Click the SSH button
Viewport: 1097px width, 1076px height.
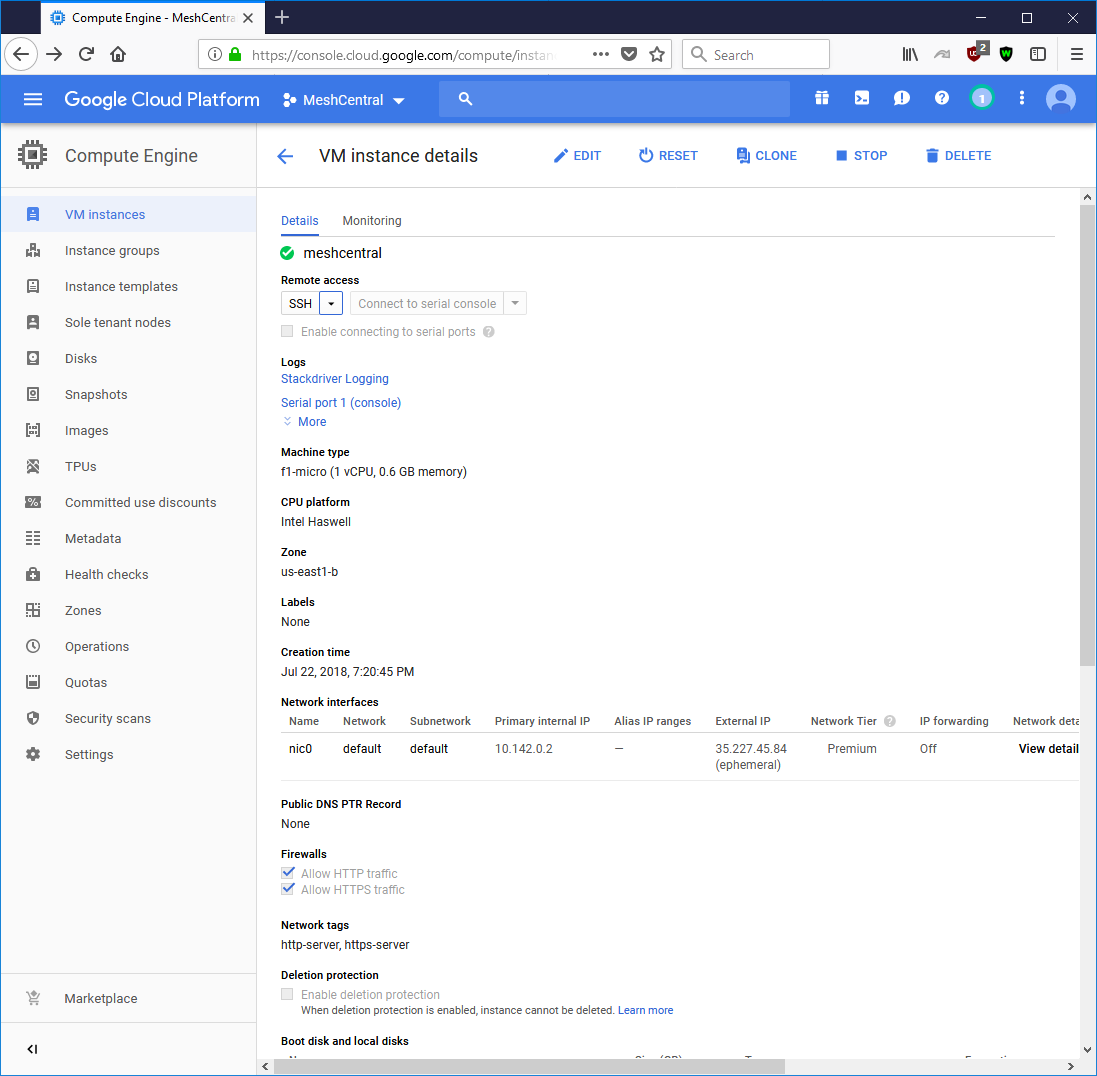(x=300, y=304)
